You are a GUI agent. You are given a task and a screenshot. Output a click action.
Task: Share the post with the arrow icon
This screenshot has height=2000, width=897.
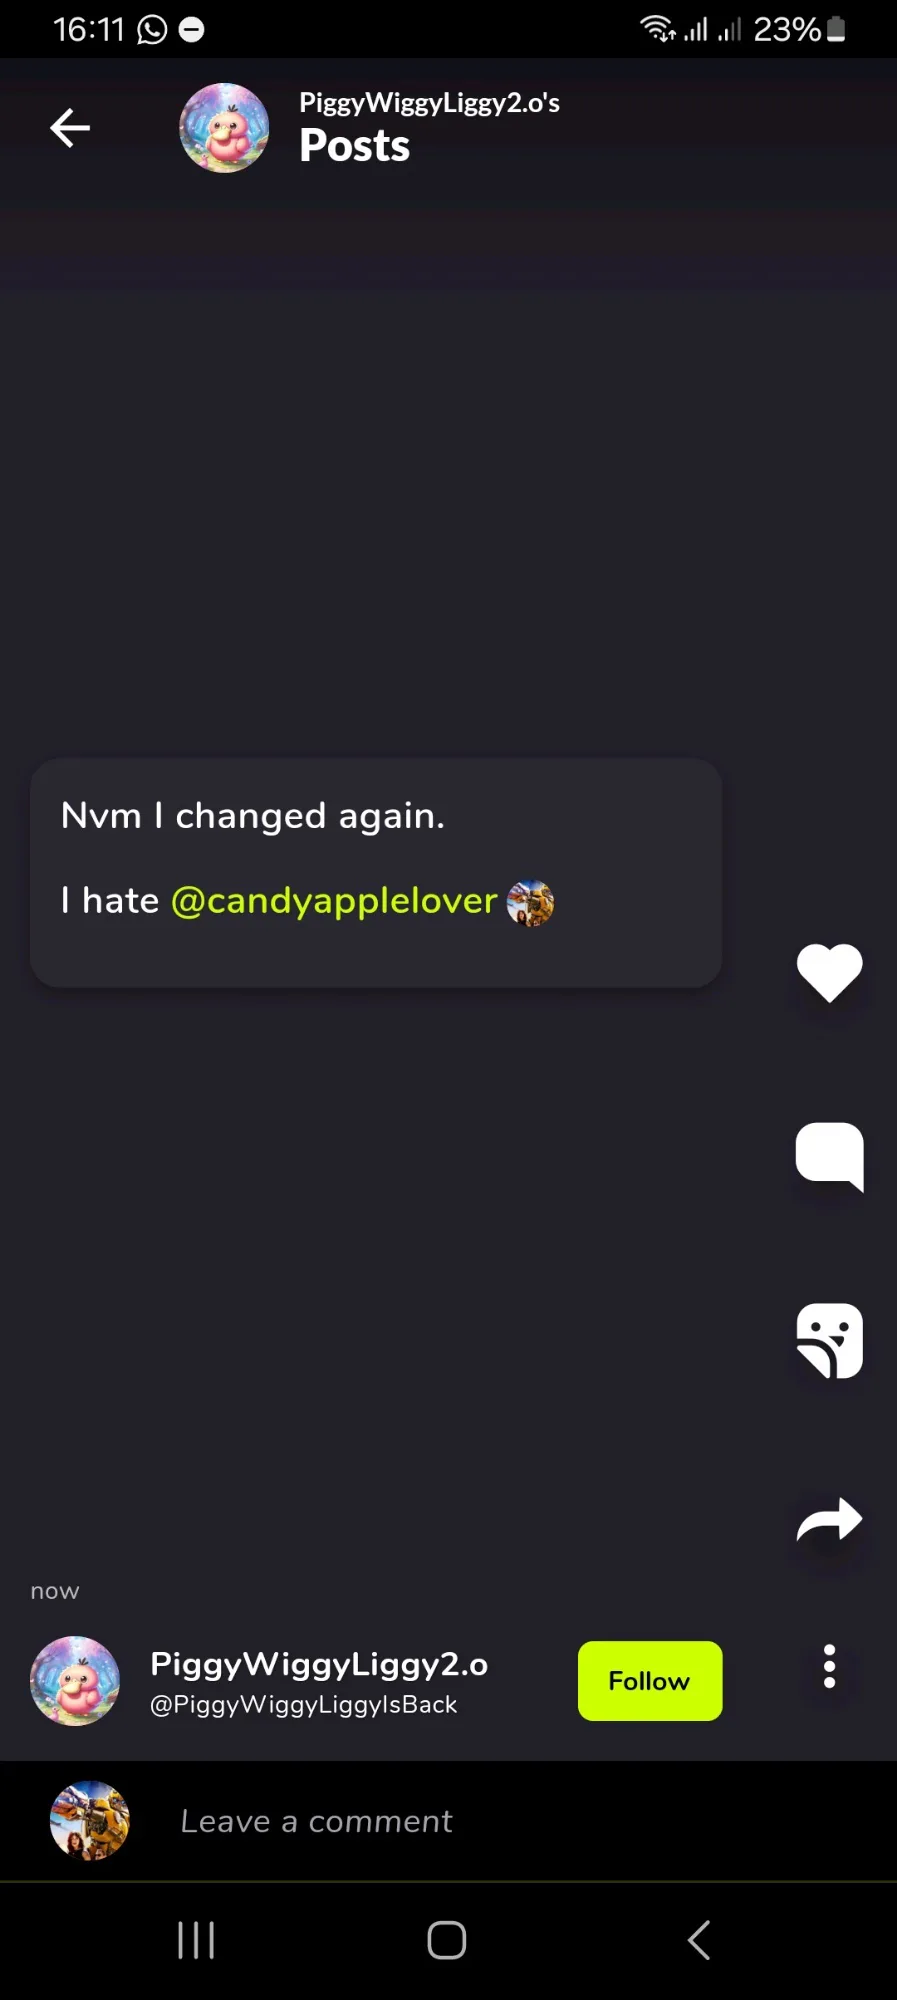pos(829,1519)
